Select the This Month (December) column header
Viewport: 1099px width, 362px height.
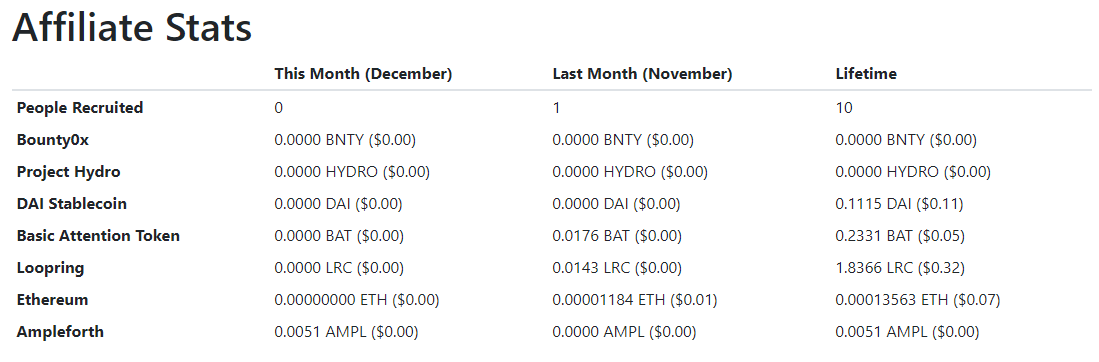click(x=363, y=74)
